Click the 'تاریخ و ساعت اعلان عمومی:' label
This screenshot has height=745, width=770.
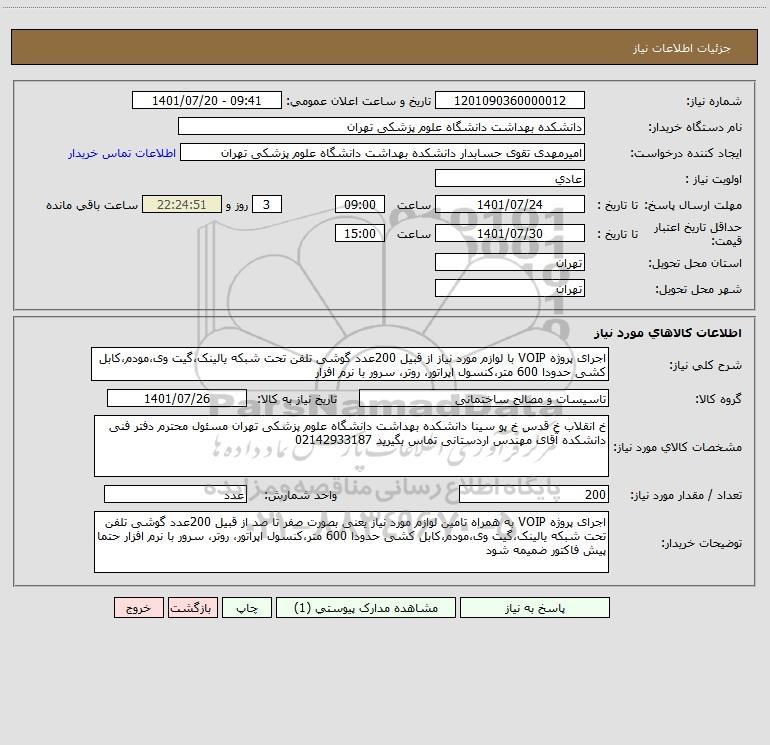(358, 101)
